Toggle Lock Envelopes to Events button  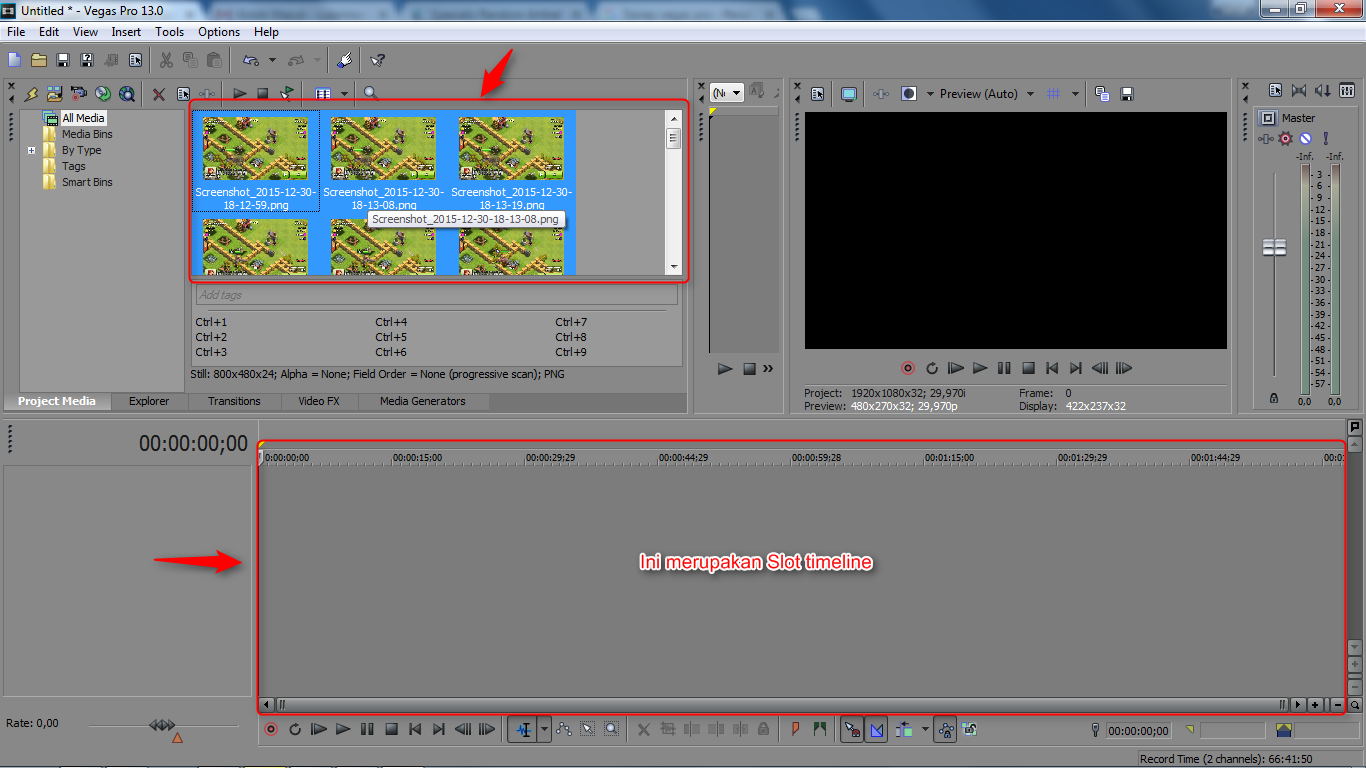tap(945, 730)
